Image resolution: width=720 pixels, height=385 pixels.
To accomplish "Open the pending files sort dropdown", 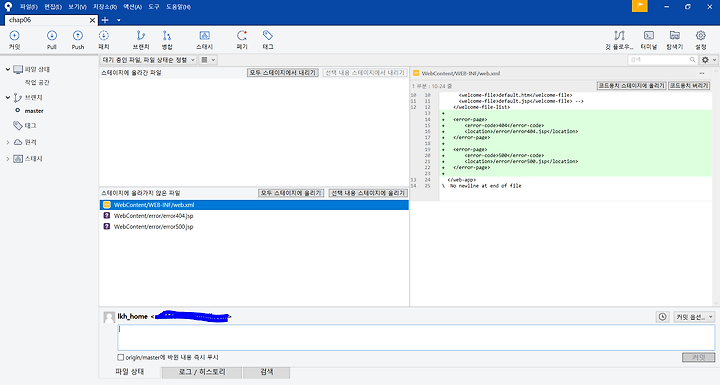I will tap(148, 60).
